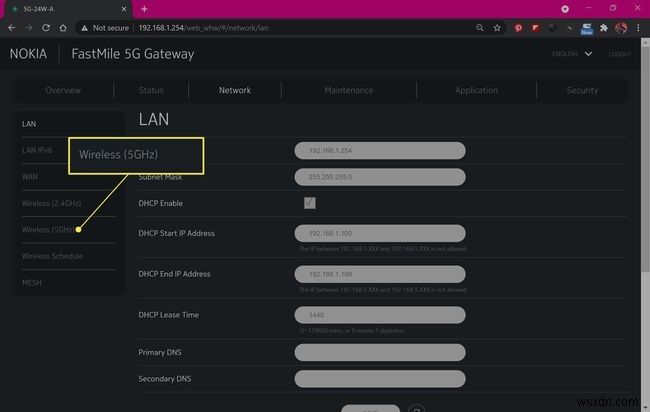Open the Overview tab
This screenshot has height=412, width=650.
coord(63,90)
